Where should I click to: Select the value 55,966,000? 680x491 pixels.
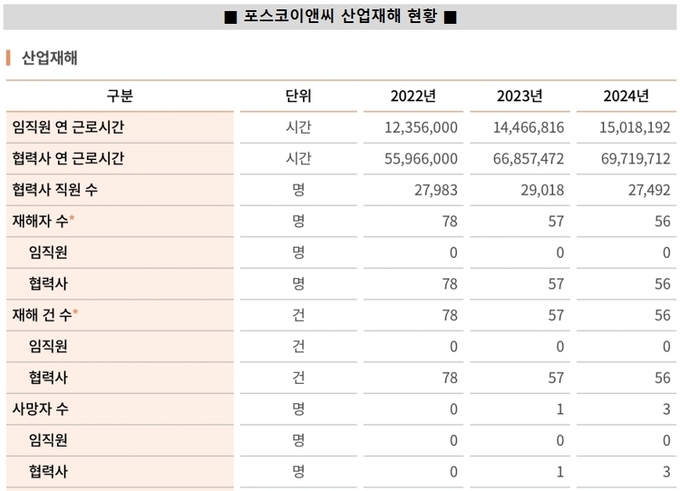point(421,159)
